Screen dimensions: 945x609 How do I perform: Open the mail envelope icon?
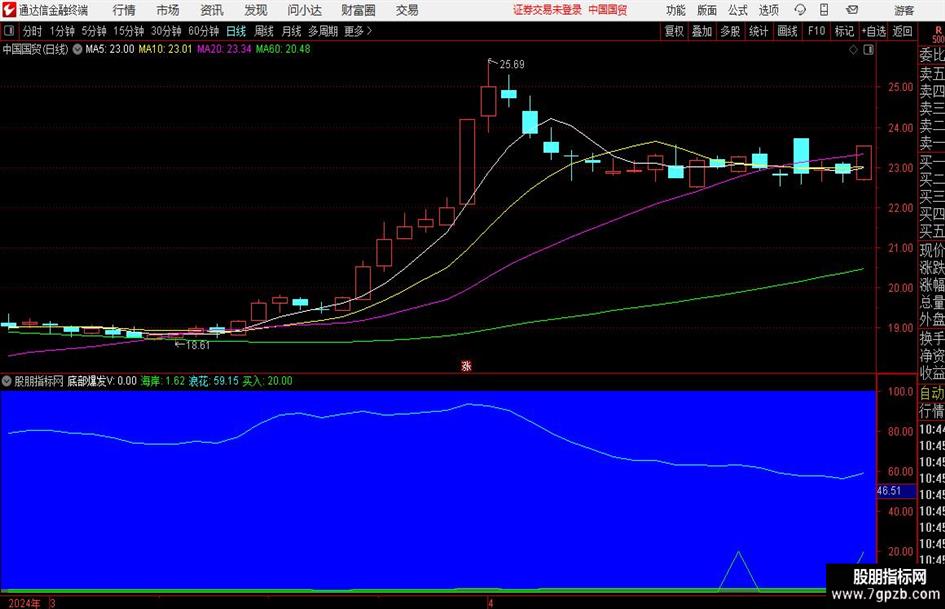click(852, 10)
